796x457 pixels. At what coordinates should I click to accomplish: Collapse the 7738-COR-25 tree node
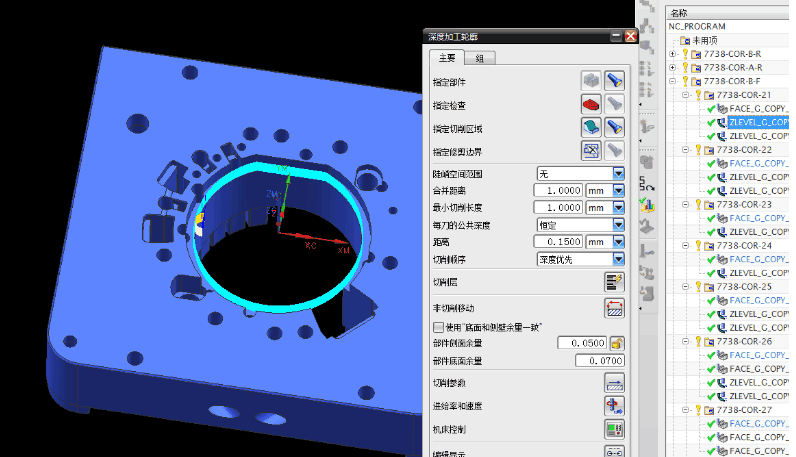[x=685, y=287]
